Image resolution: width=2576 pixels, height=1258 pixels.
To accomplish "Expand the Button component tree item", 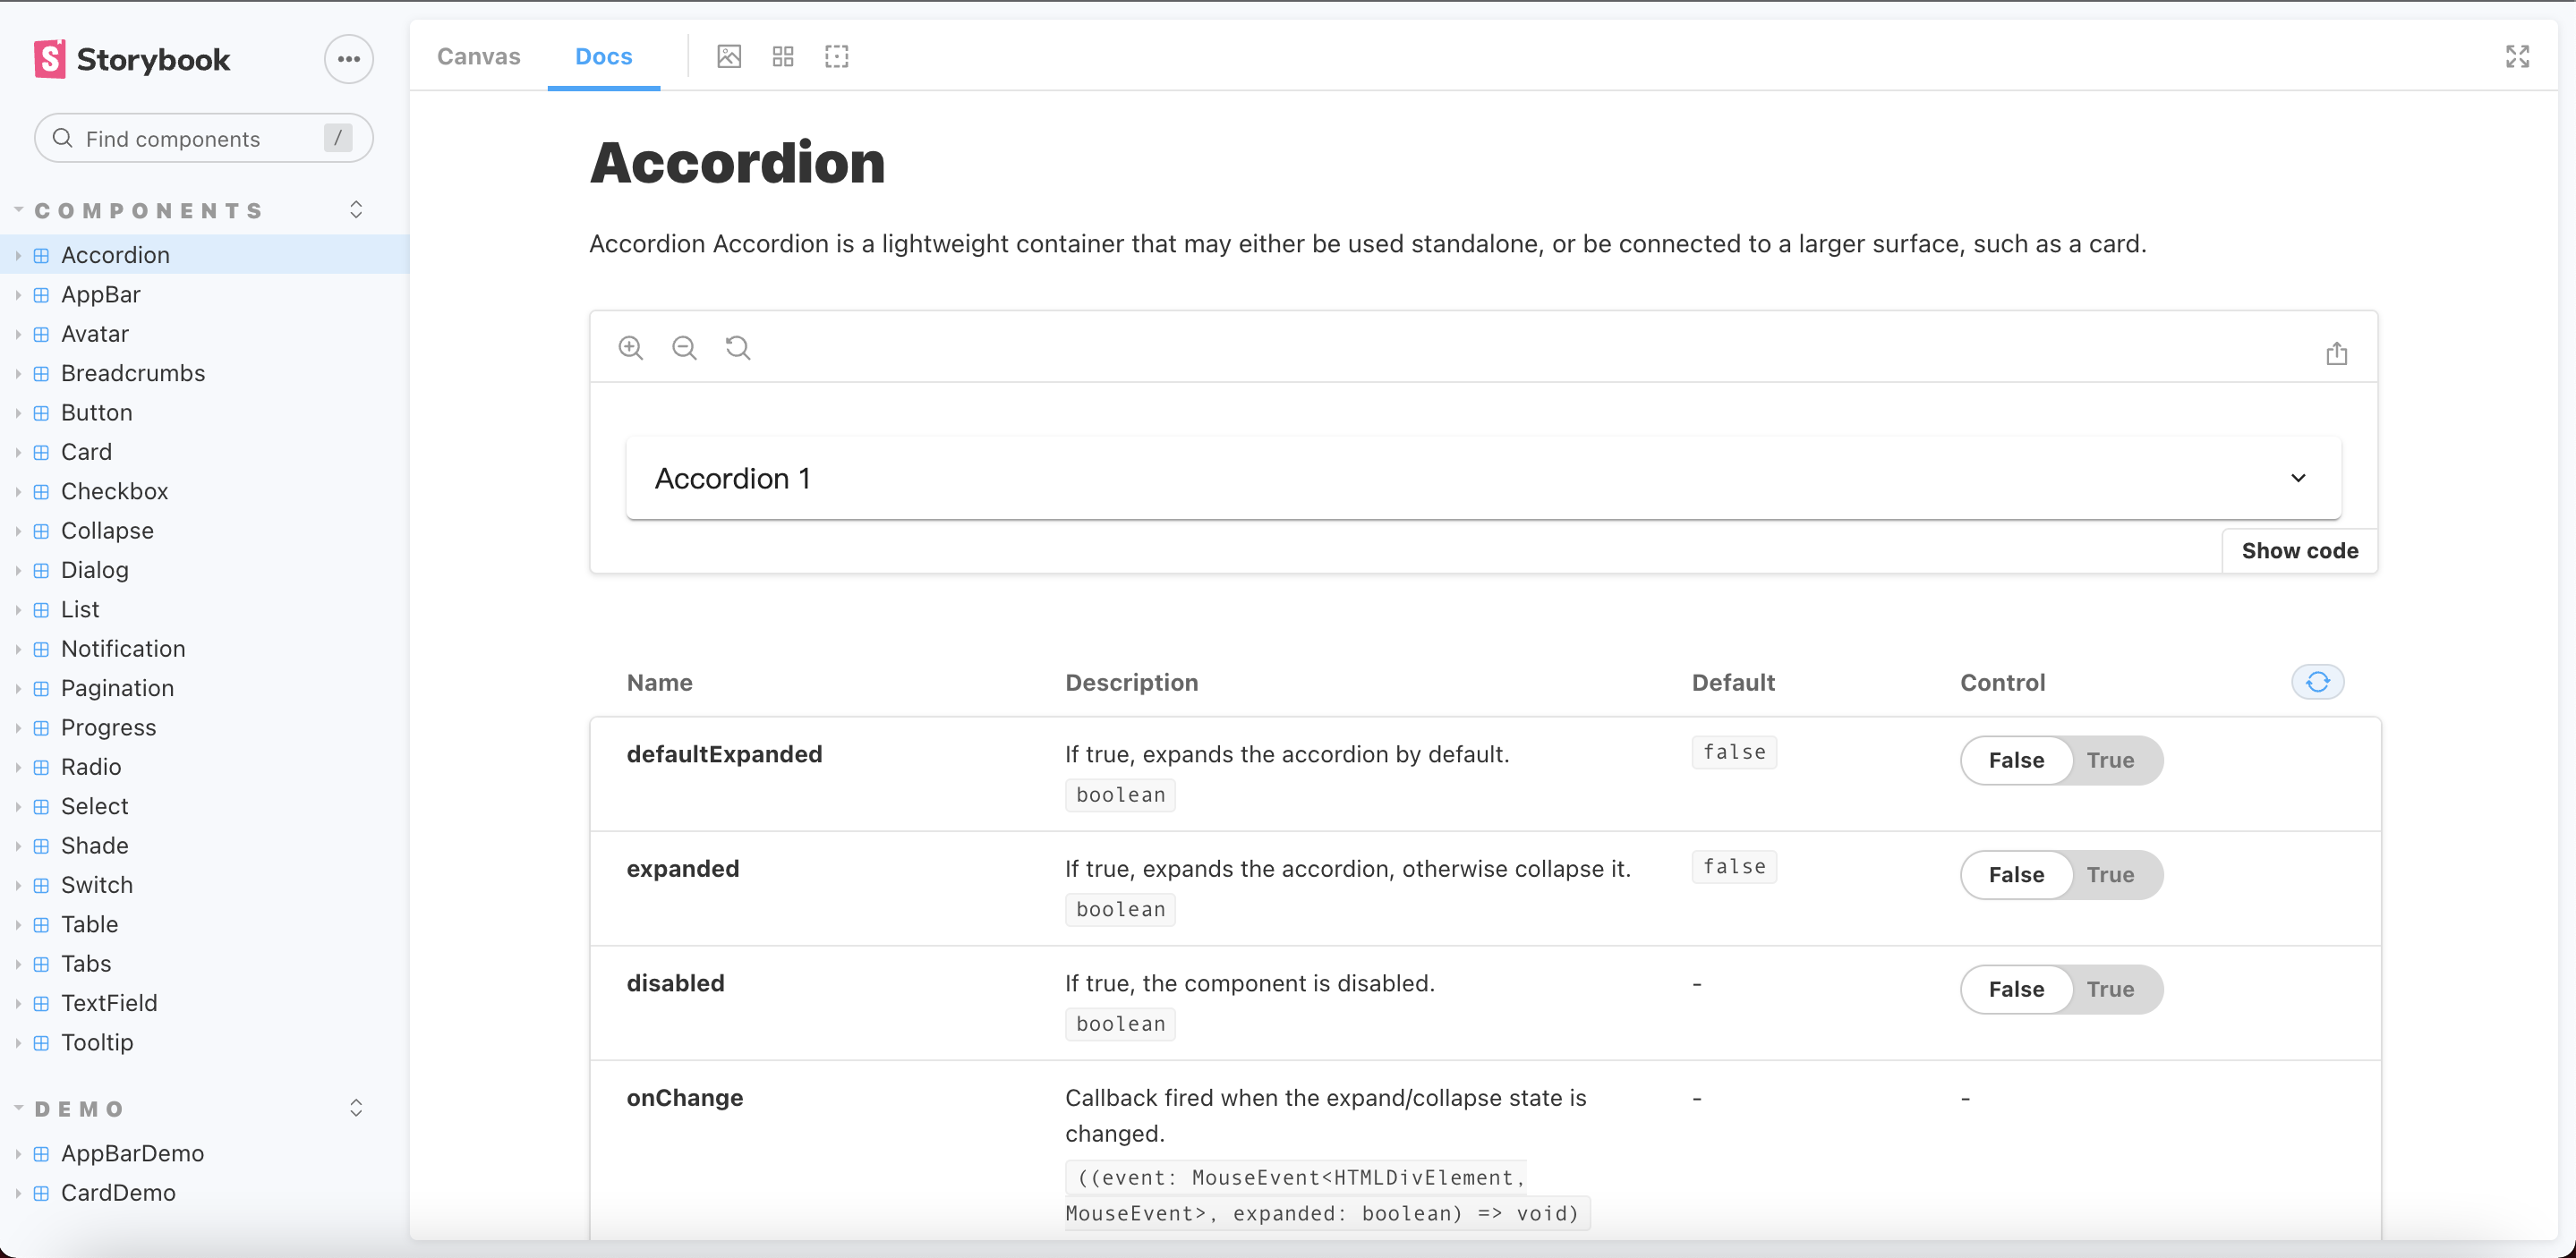I will (96, 412).
